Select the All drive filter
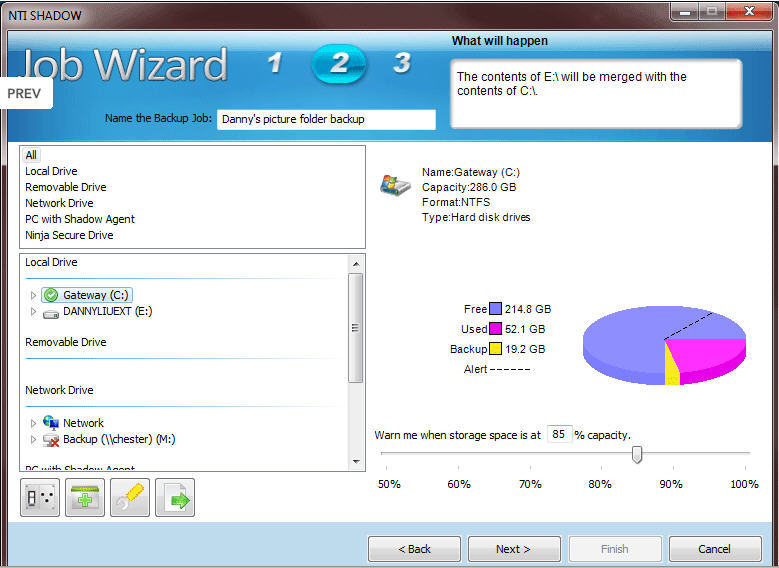The width and height of the screenshot is (779, 568). pos(31,155)
